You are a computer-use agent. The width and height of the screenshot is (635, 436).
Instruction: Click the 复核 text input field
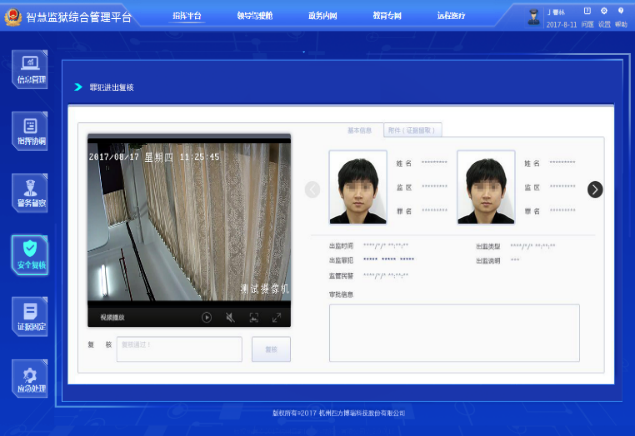(x=179, y=349)
